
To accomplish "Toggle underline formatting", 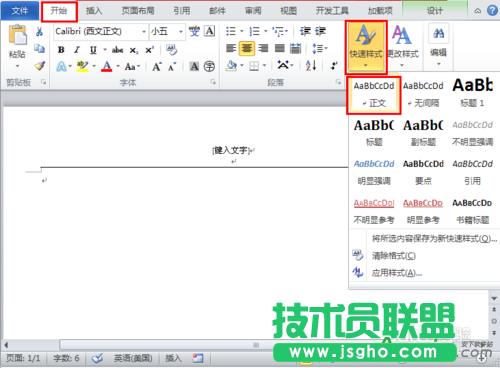I will [x=93, y=50].
